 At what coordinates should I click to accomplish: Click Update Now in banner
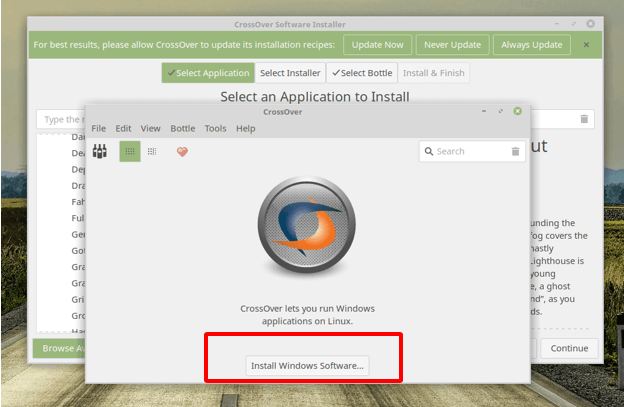click(377, 45)
